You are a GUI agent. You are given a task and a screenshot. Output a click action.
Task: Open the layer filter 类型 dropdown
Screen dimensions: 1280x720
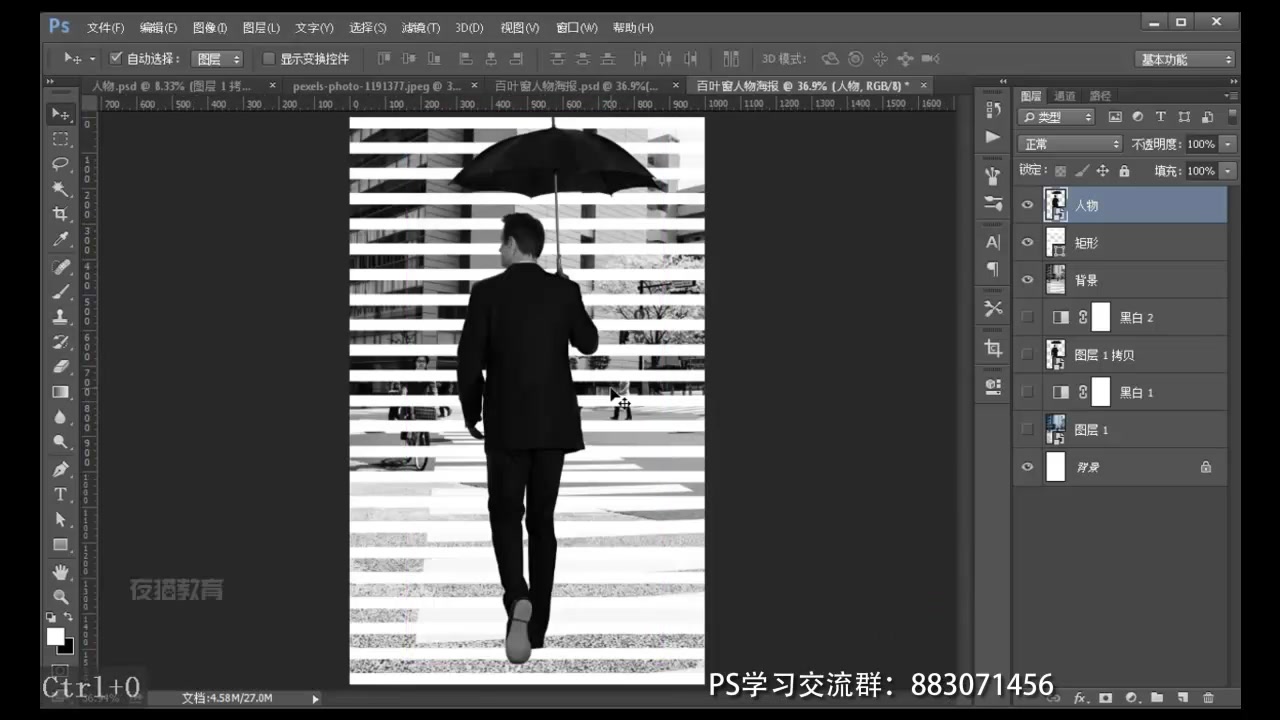1057,117
